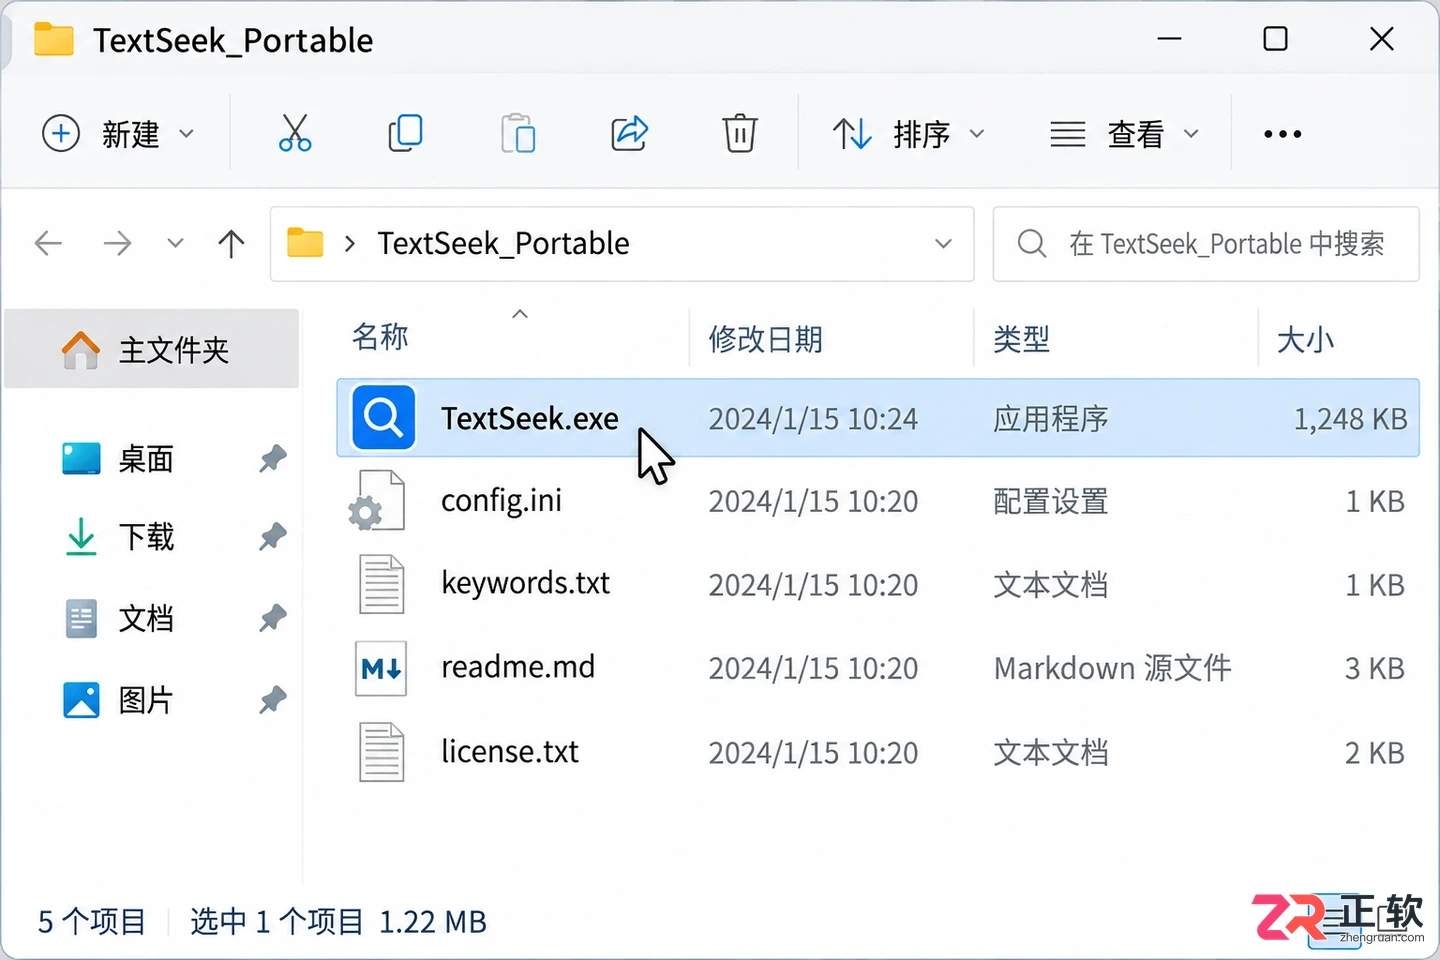Click the Markdown 源文件 type cell

point(1112,668)
